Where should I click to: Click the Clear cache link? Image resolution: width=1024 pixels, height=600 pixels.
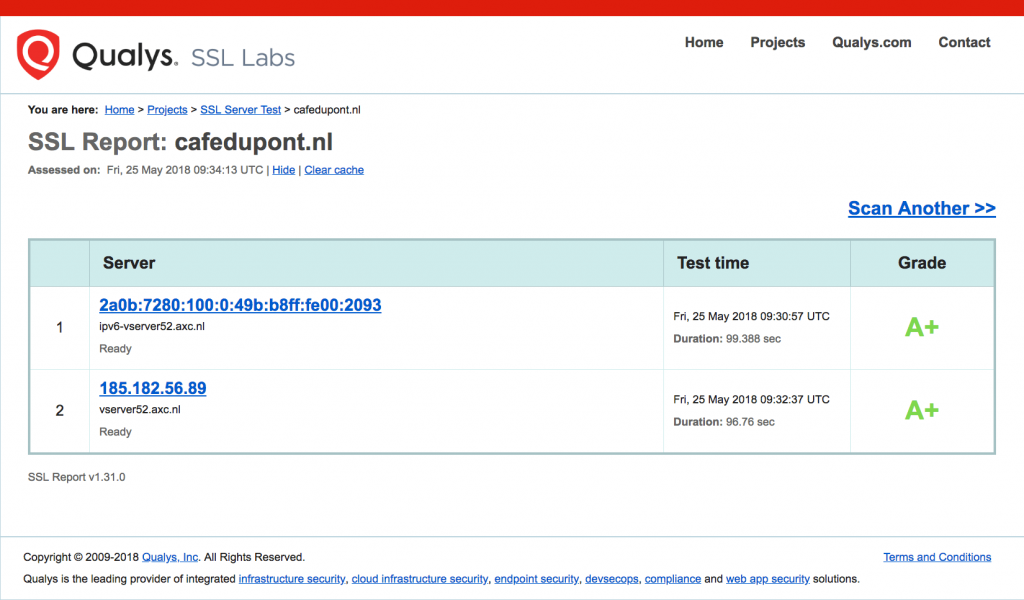[x=334, y=170]
